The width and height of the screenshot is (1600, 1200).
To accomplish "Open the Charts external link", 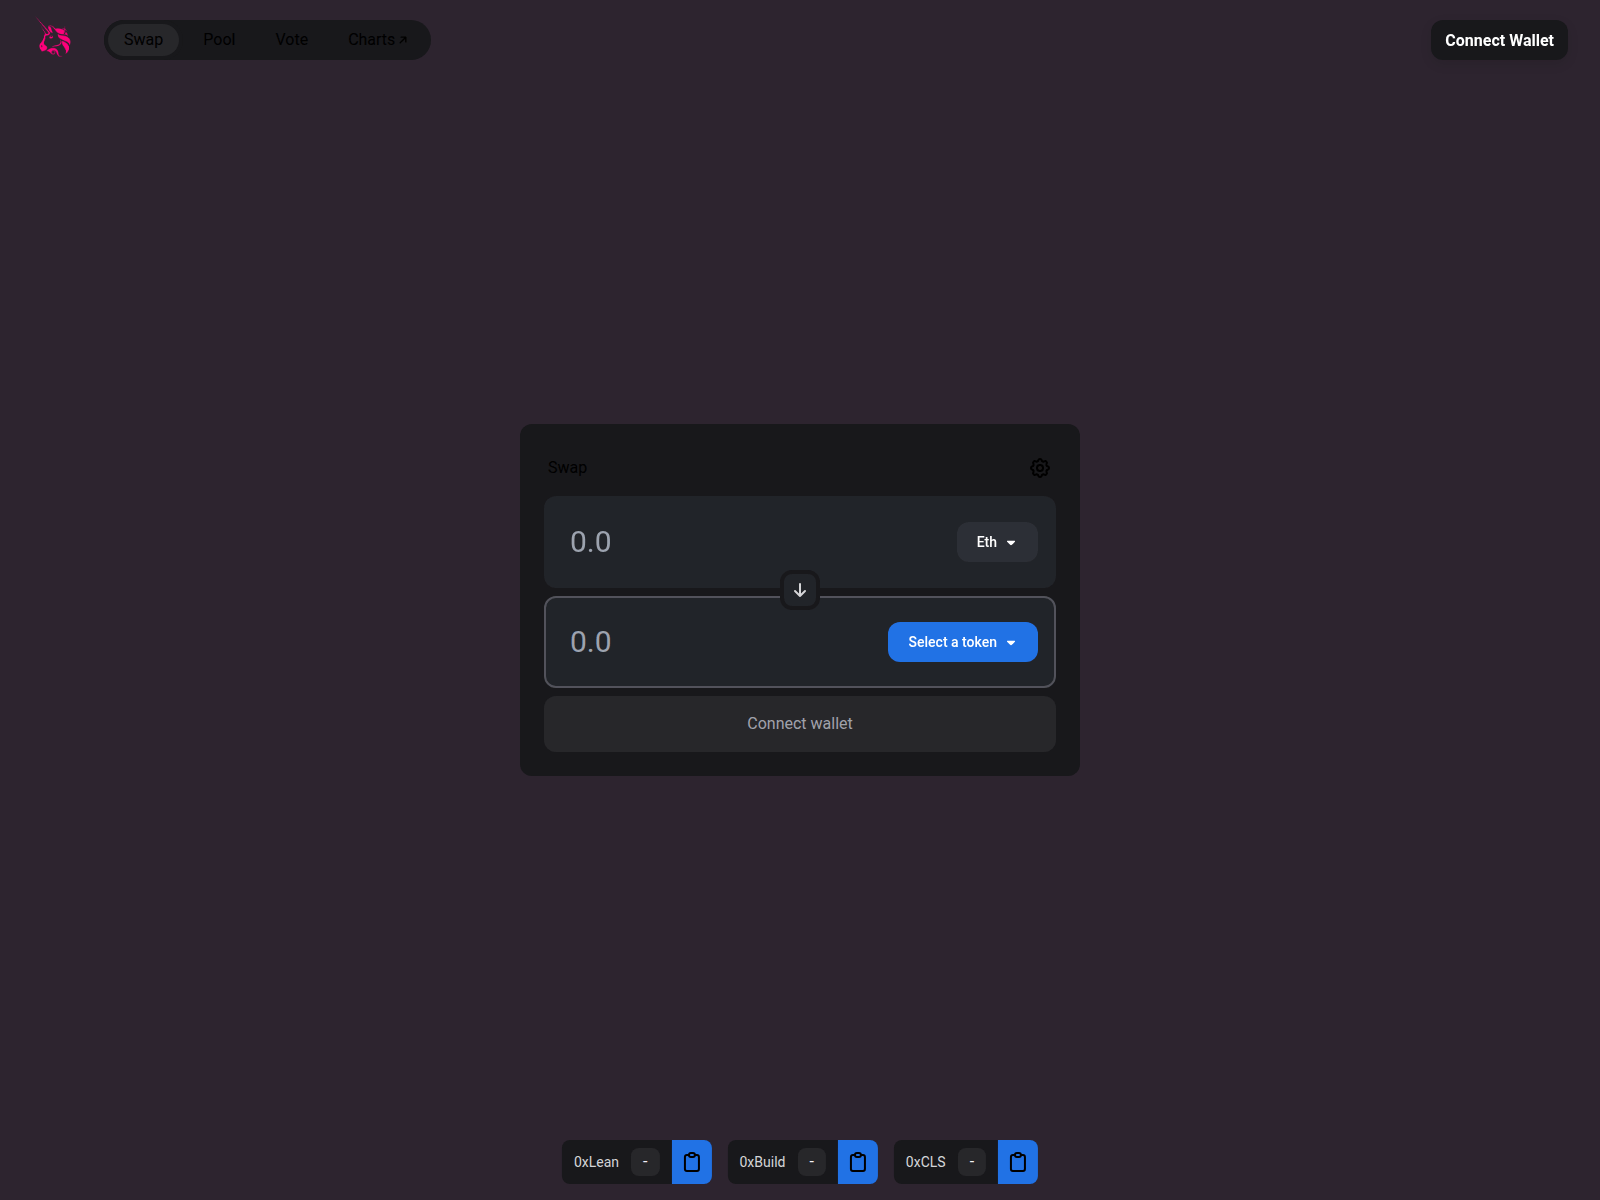I will [378, 40].
